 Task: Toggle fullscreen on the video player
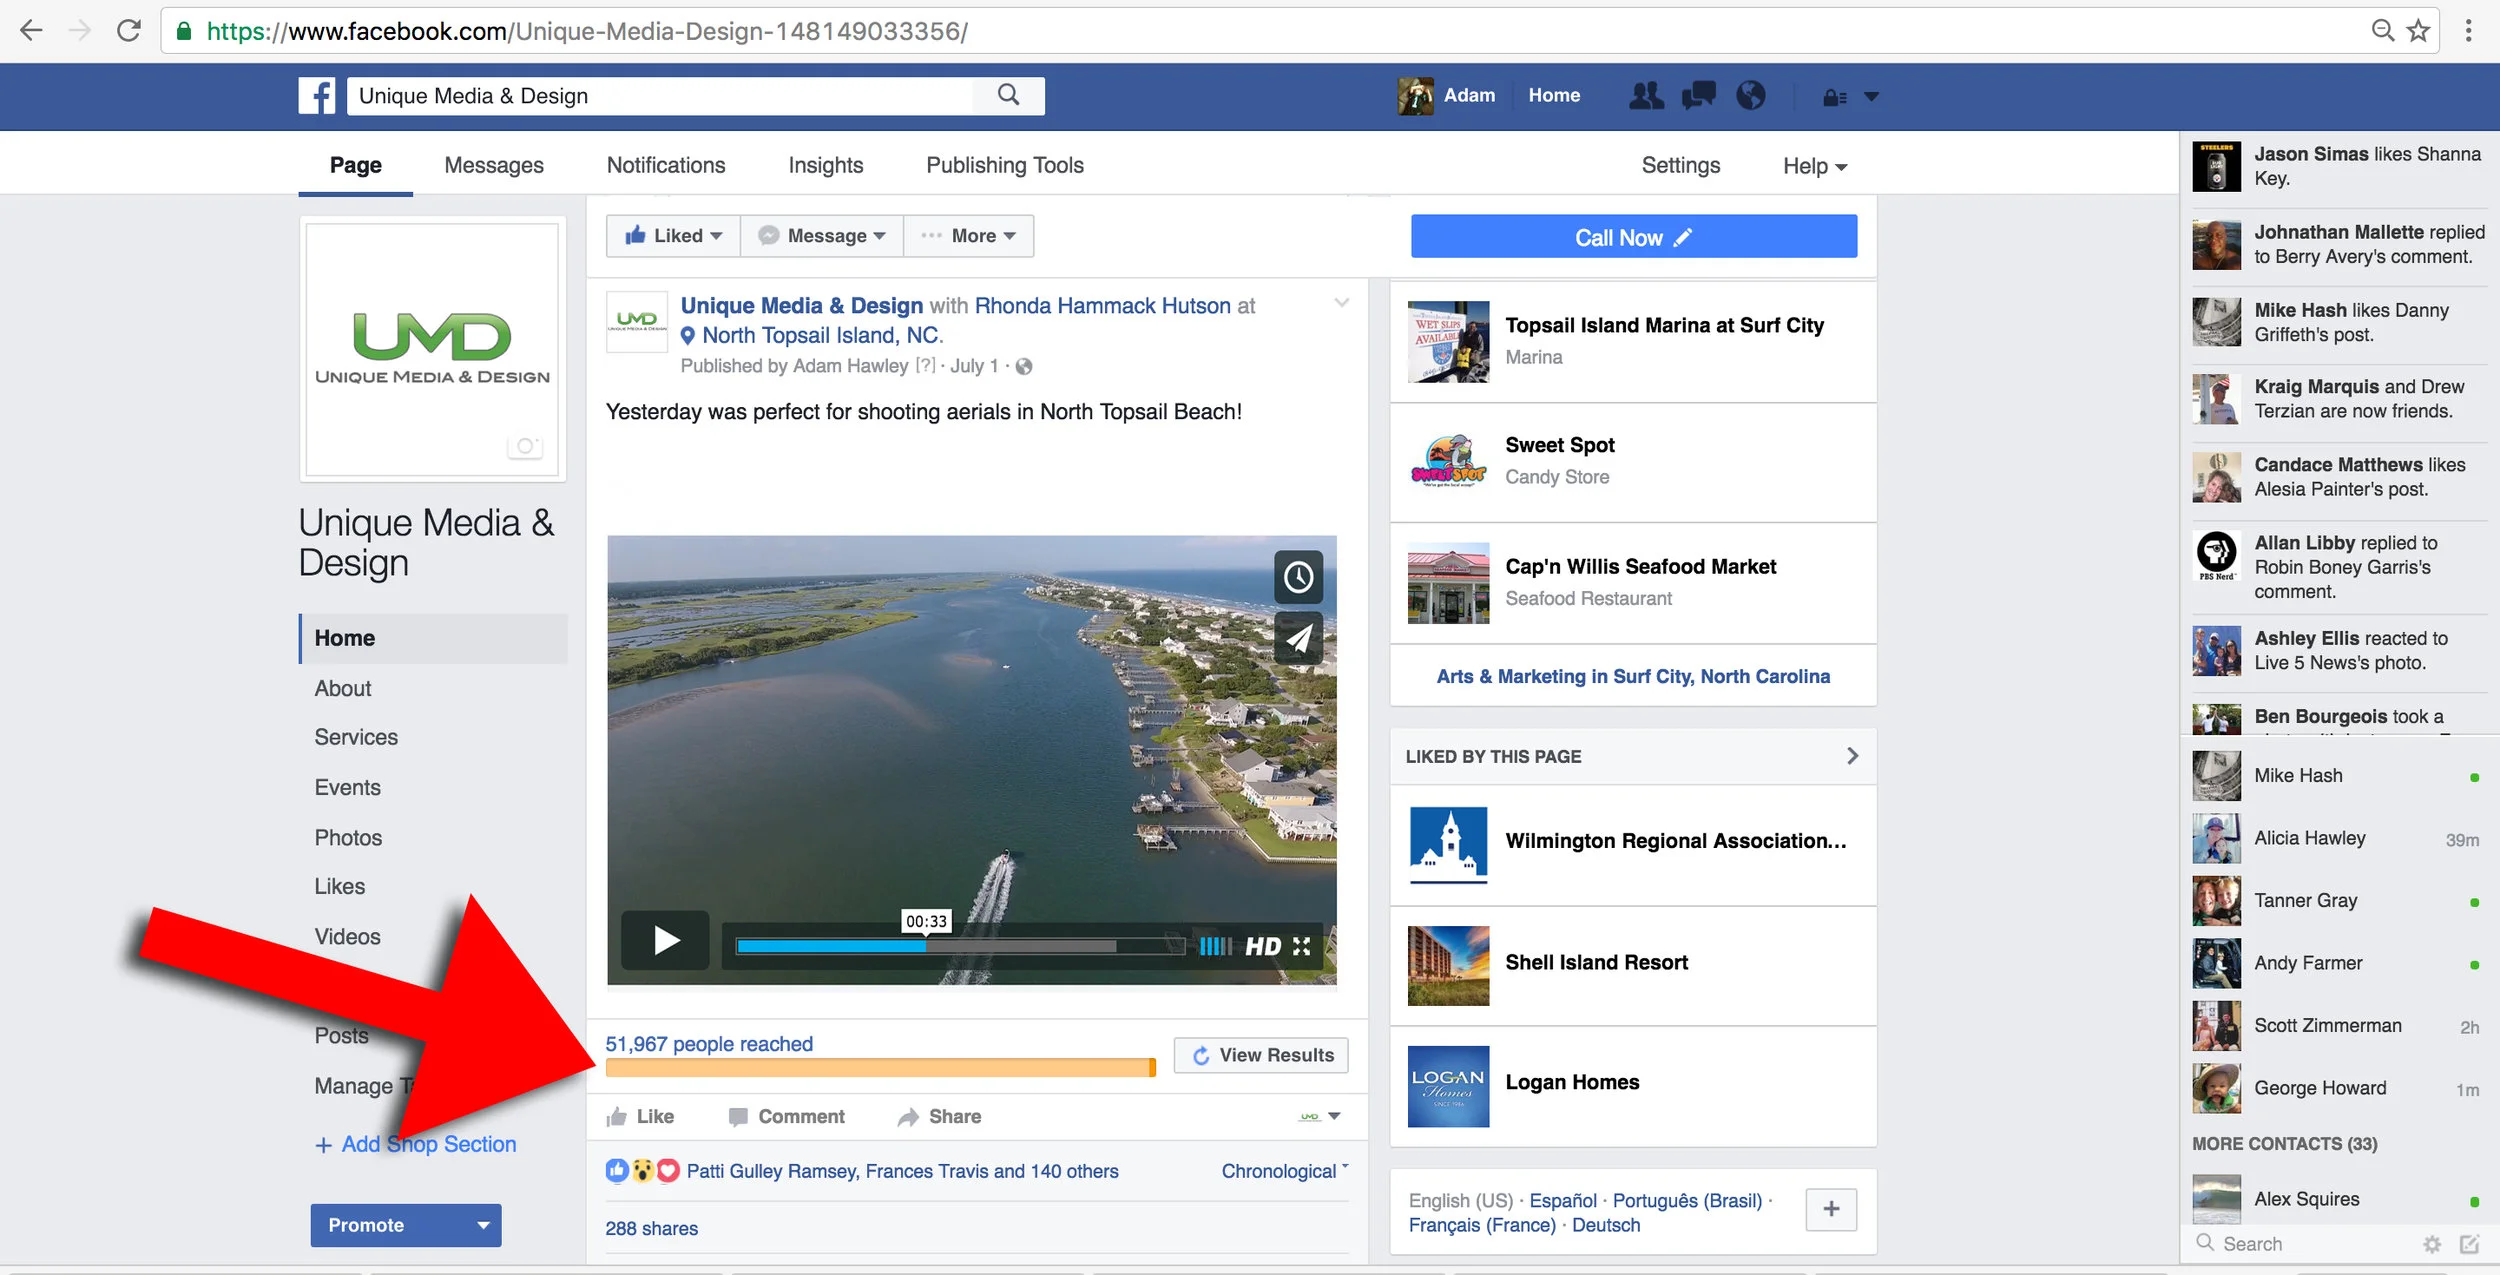click(x=1301, y=946)
